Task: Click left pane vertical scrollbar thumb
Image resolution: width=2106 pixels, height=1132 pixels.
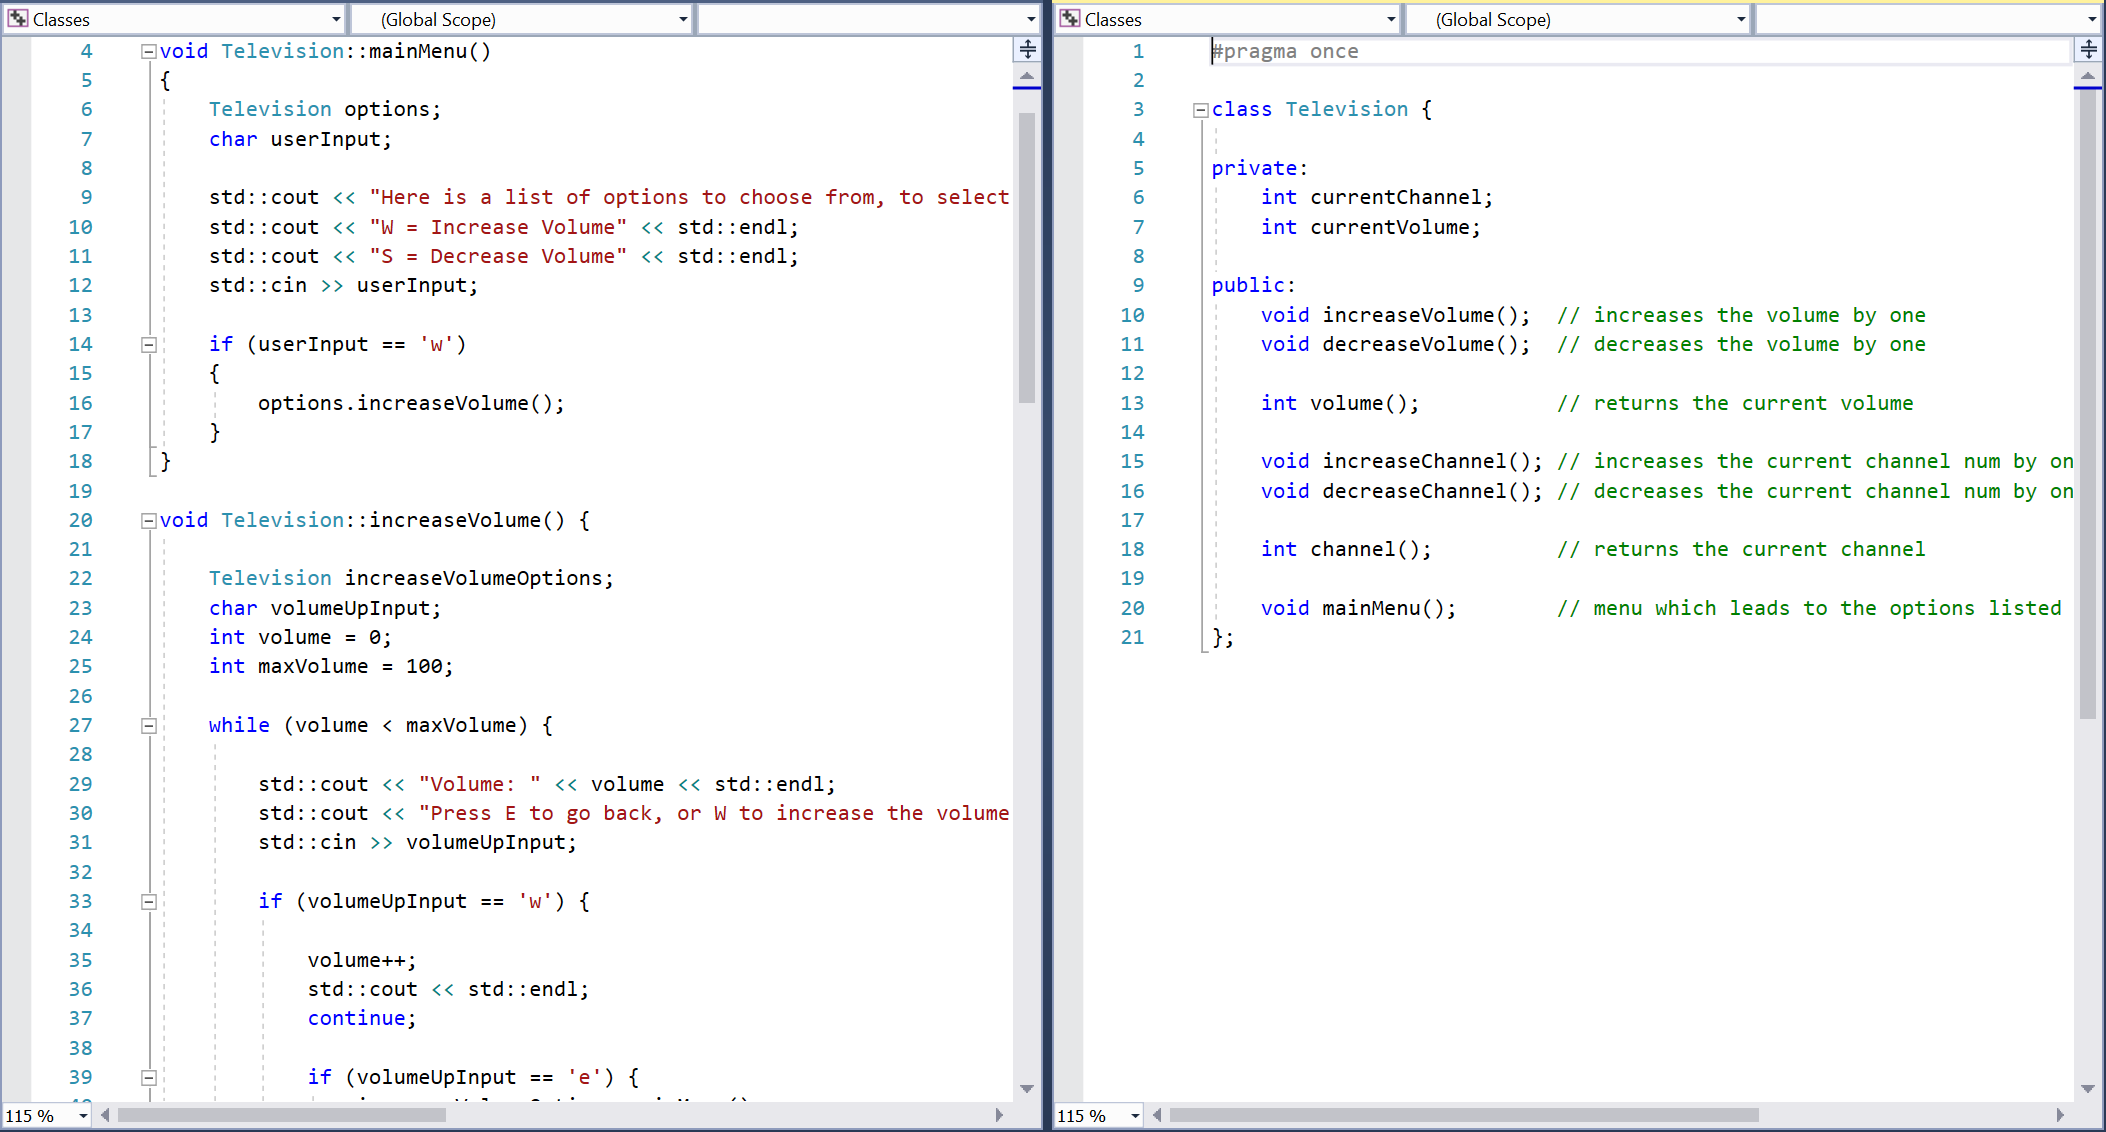Action: (x=1026, y=257)
